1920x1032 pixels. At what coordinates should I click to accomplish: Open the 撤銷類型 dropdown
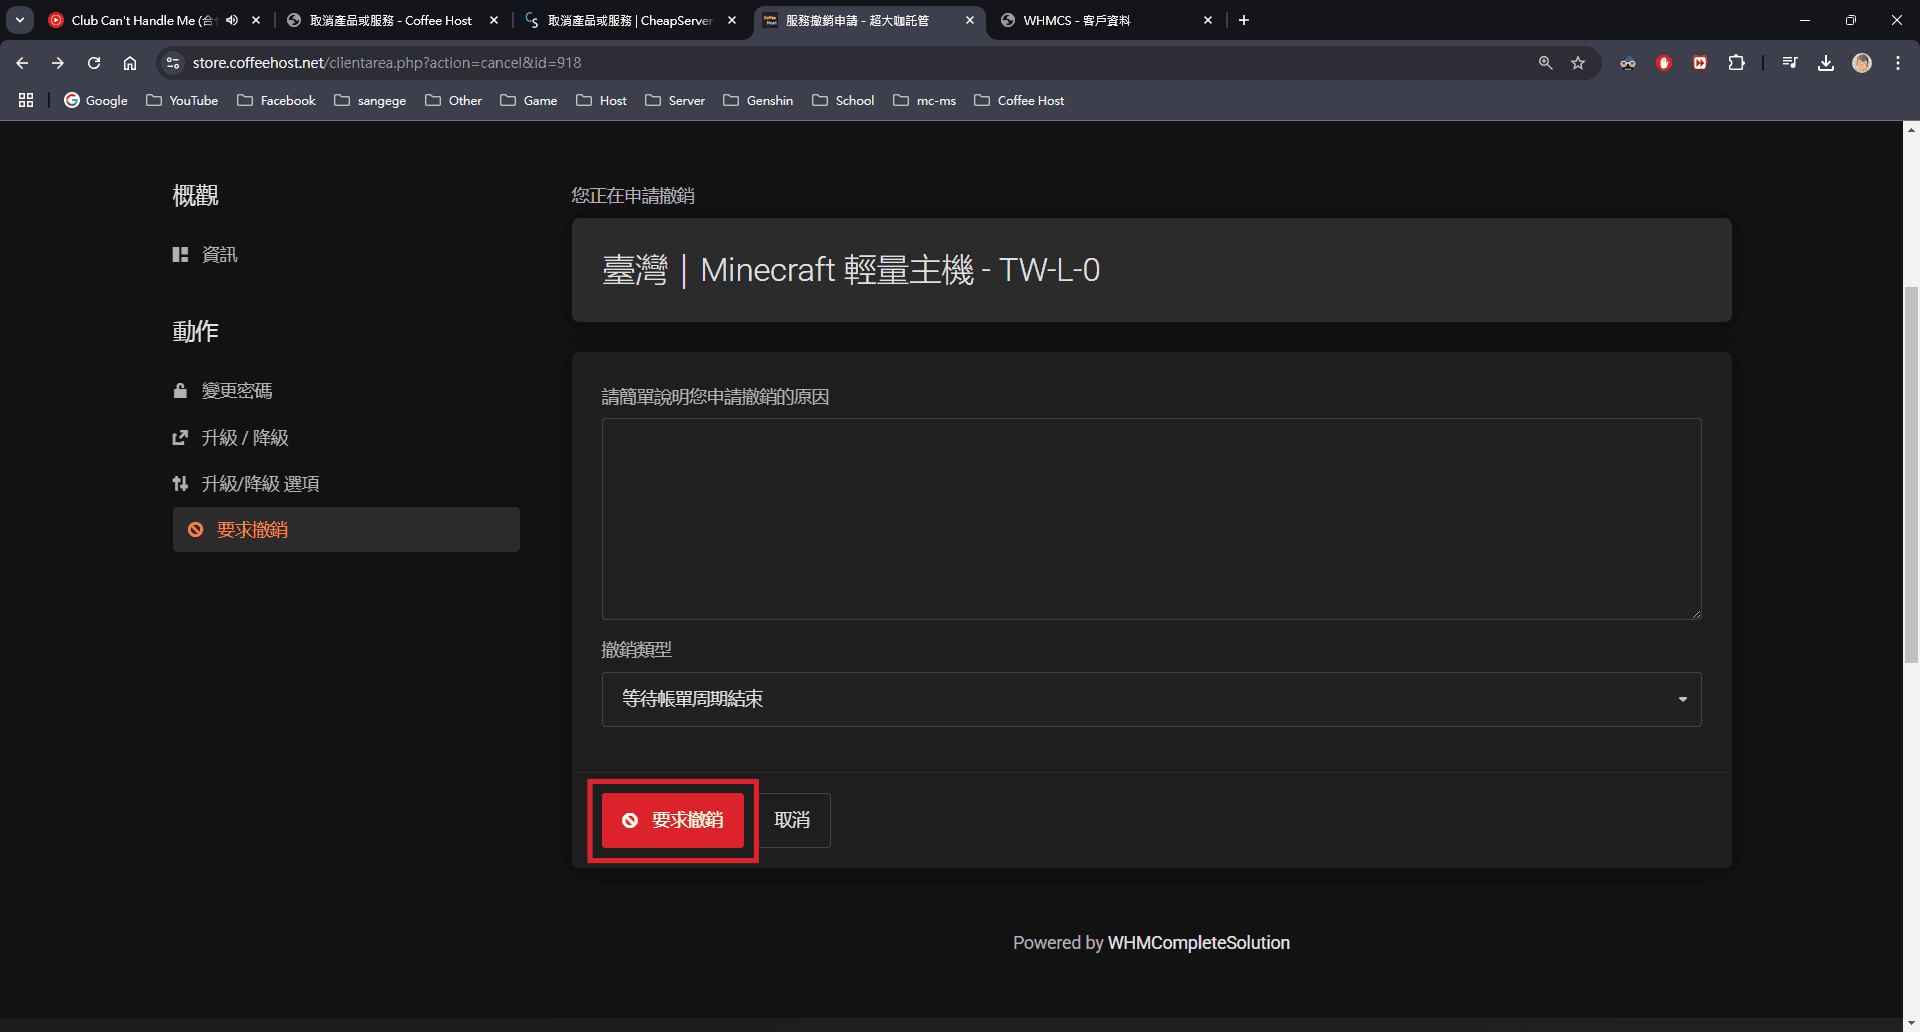tap(1151, 699)
